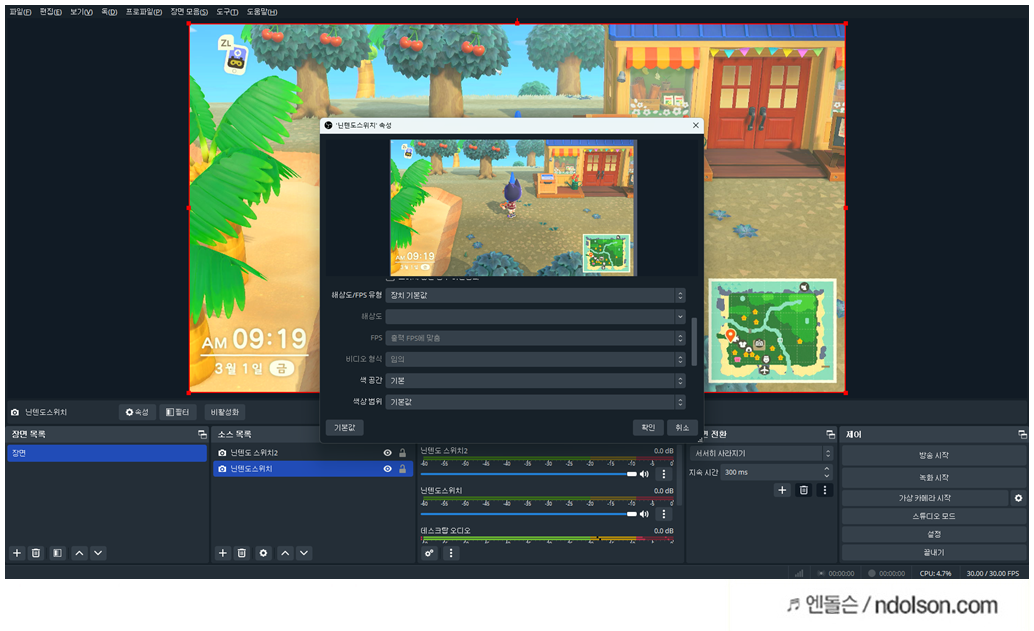Open 해상도/FPS 유형 dropdown

535,295
